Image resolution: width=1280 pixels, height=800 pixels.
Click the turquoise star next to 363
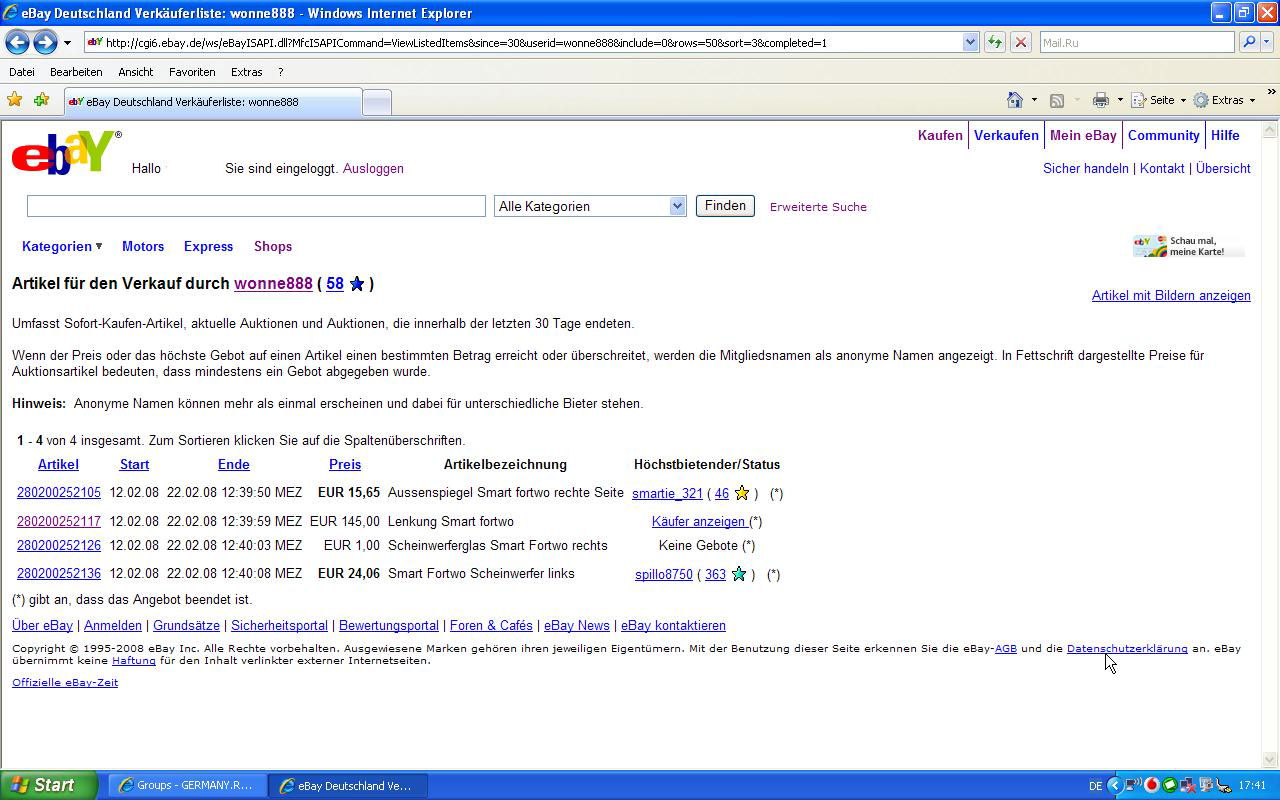click(739, 574)
